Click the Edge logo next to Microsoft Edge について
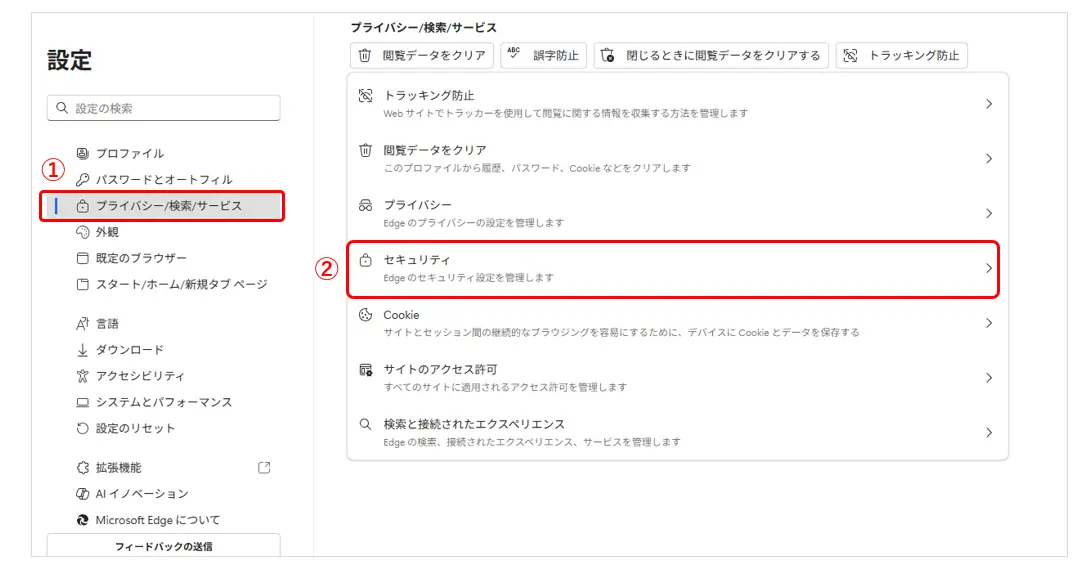 [x=83, y=520]
